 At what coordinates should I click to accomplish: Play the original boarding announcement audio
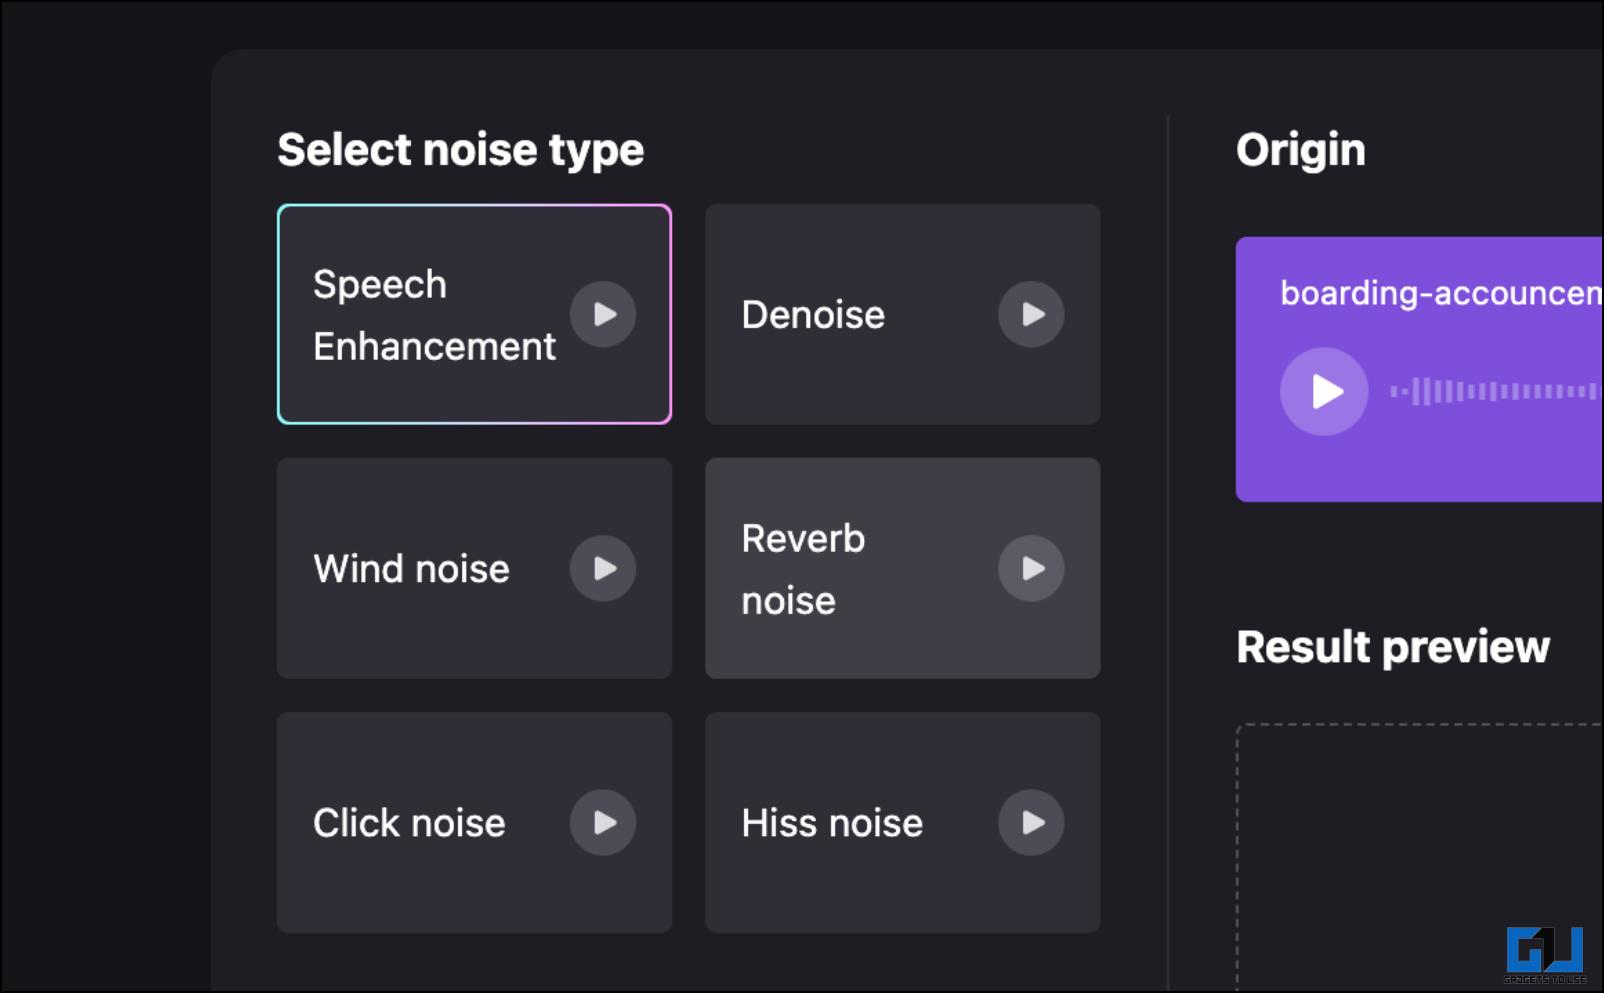pyautogui.click(x=1324, y=391)
